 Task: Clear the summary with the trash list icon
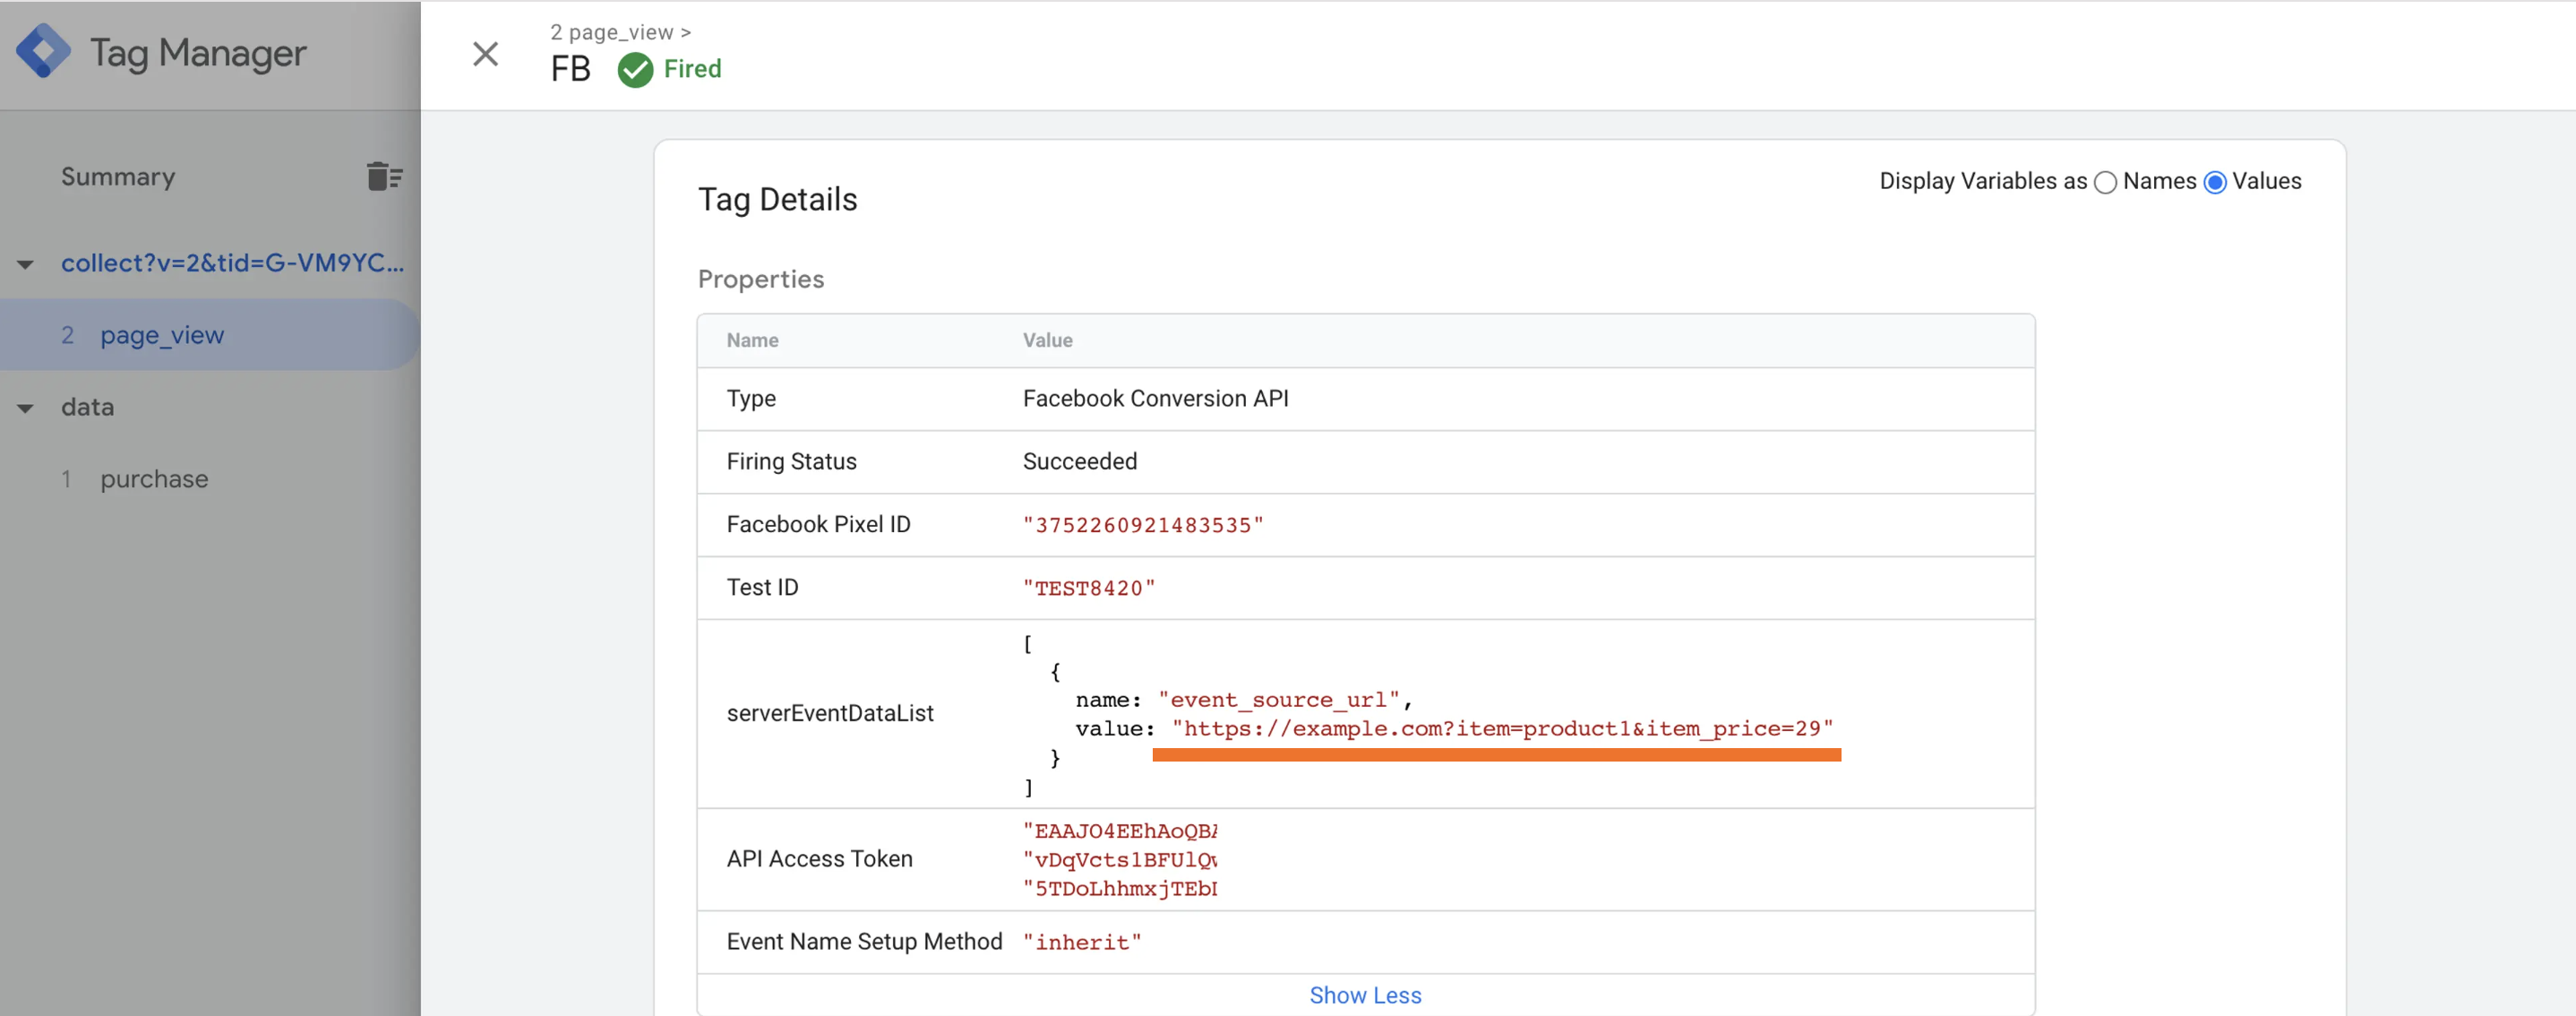point(384,177)
